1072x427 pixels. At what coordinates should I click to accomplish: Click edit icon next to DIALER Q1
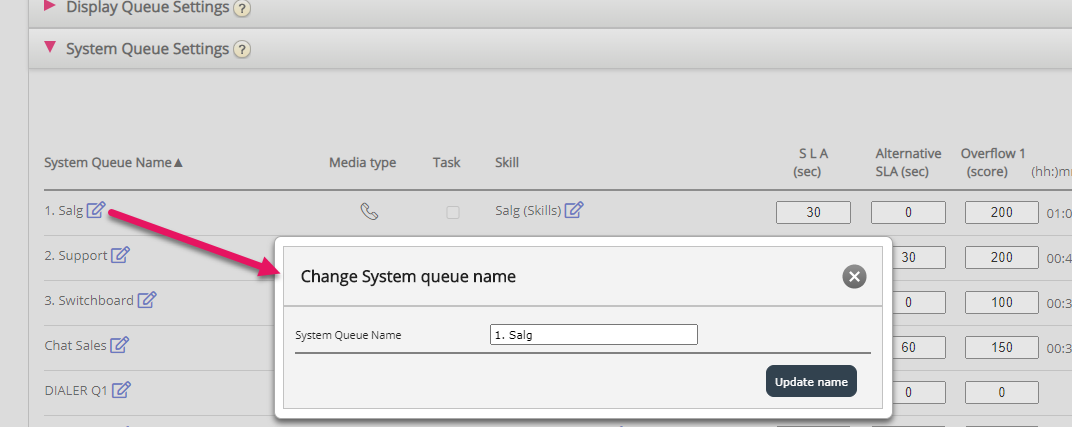coord(122,390)
